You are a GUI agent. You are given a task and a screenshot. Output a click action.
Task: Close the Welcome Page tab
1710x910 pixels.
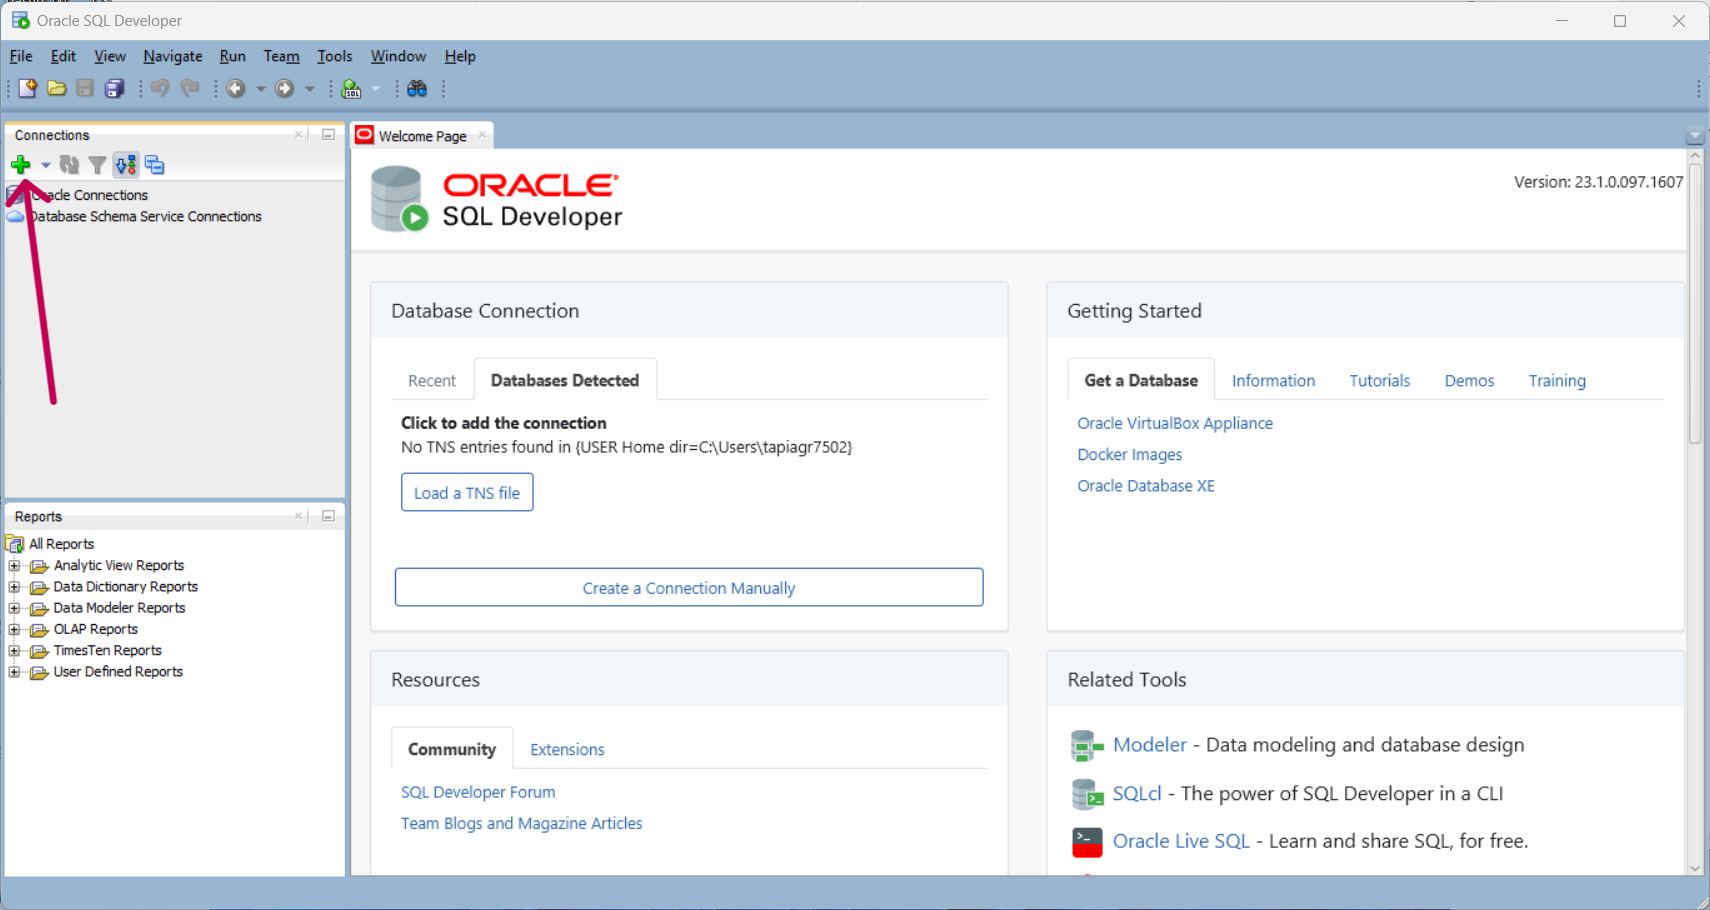(x=482, y=135)
